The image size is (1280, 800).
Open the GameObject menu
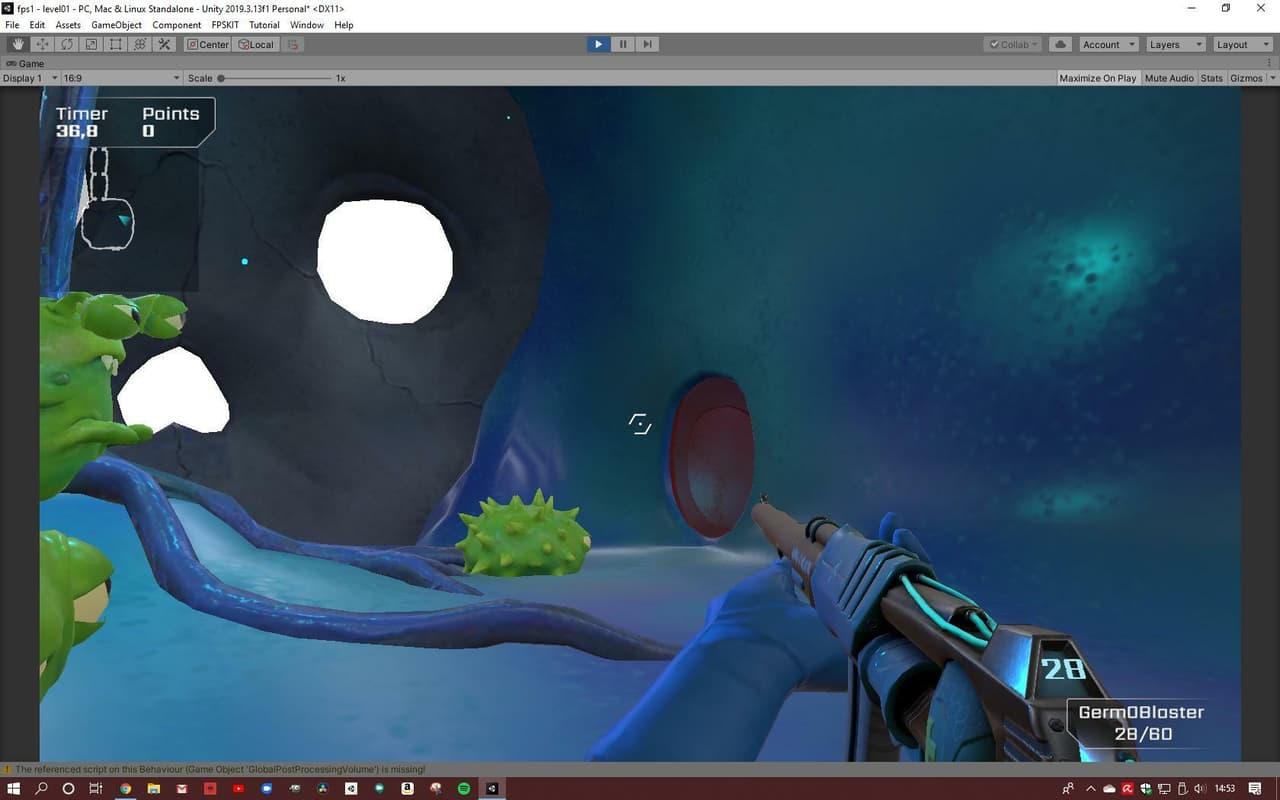coord(116,25)
